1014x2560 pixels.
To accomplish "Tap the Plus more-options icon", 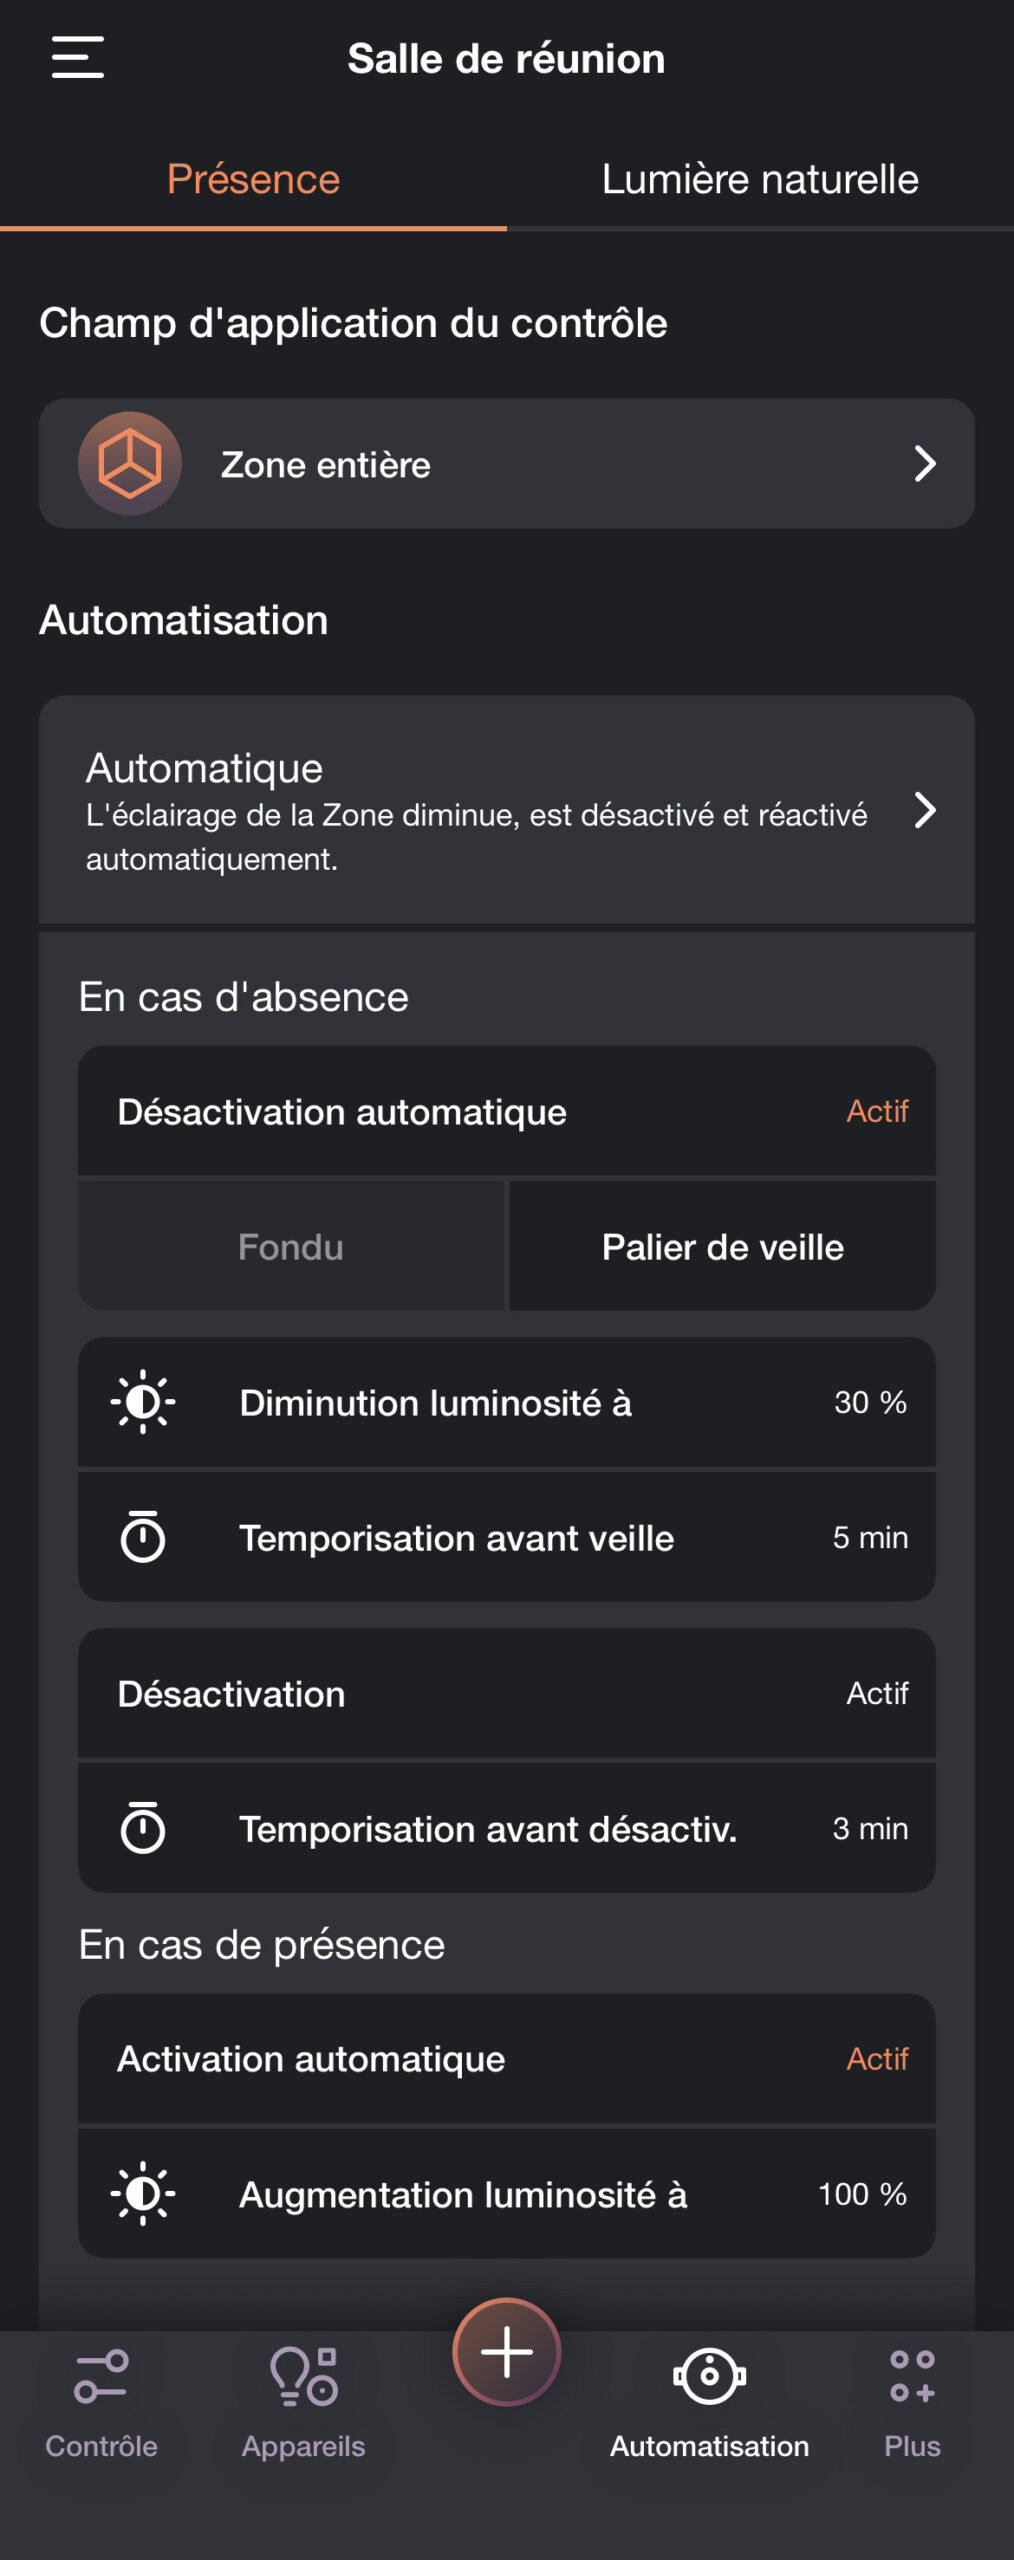I will click(x=912, y=2376).
